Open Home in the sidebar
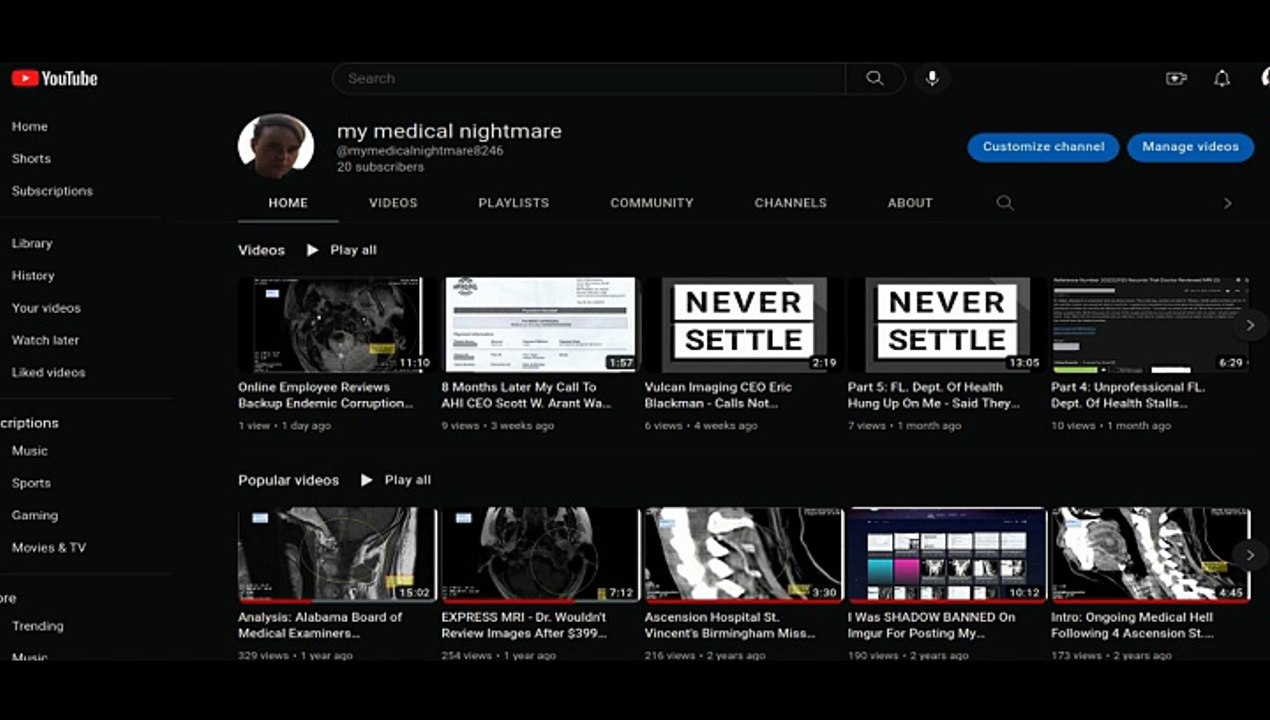 (x=30, y=127)
